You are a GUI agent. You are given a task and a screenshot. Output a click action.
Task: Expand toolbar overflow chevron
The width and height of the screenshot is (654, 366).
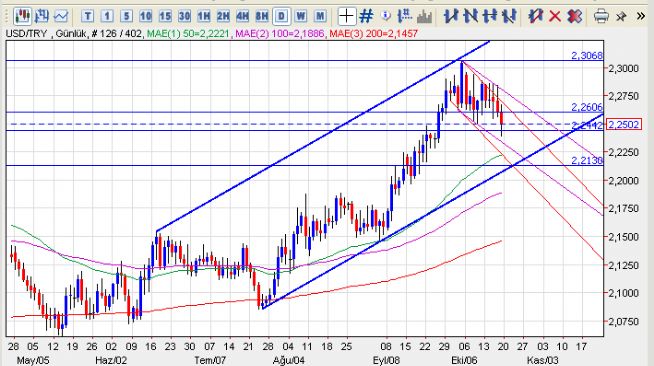[641, 16]
